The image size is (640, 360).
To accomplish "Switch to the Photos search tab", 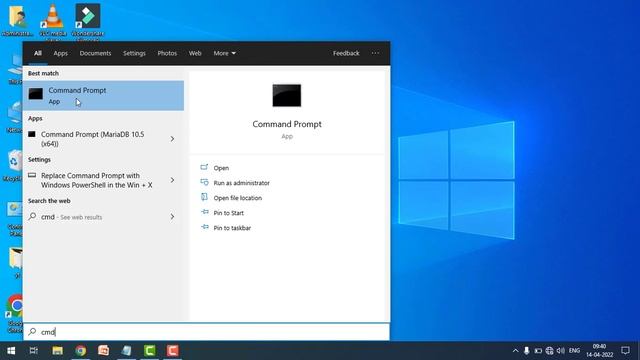I will click(x=167, y=53).
